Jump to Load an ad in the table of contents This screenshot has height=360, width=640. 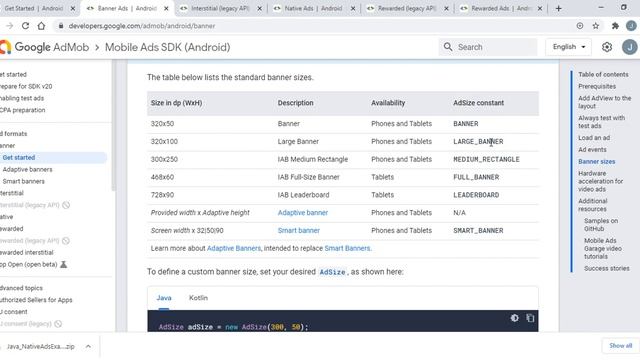click(x=594, y=138)
